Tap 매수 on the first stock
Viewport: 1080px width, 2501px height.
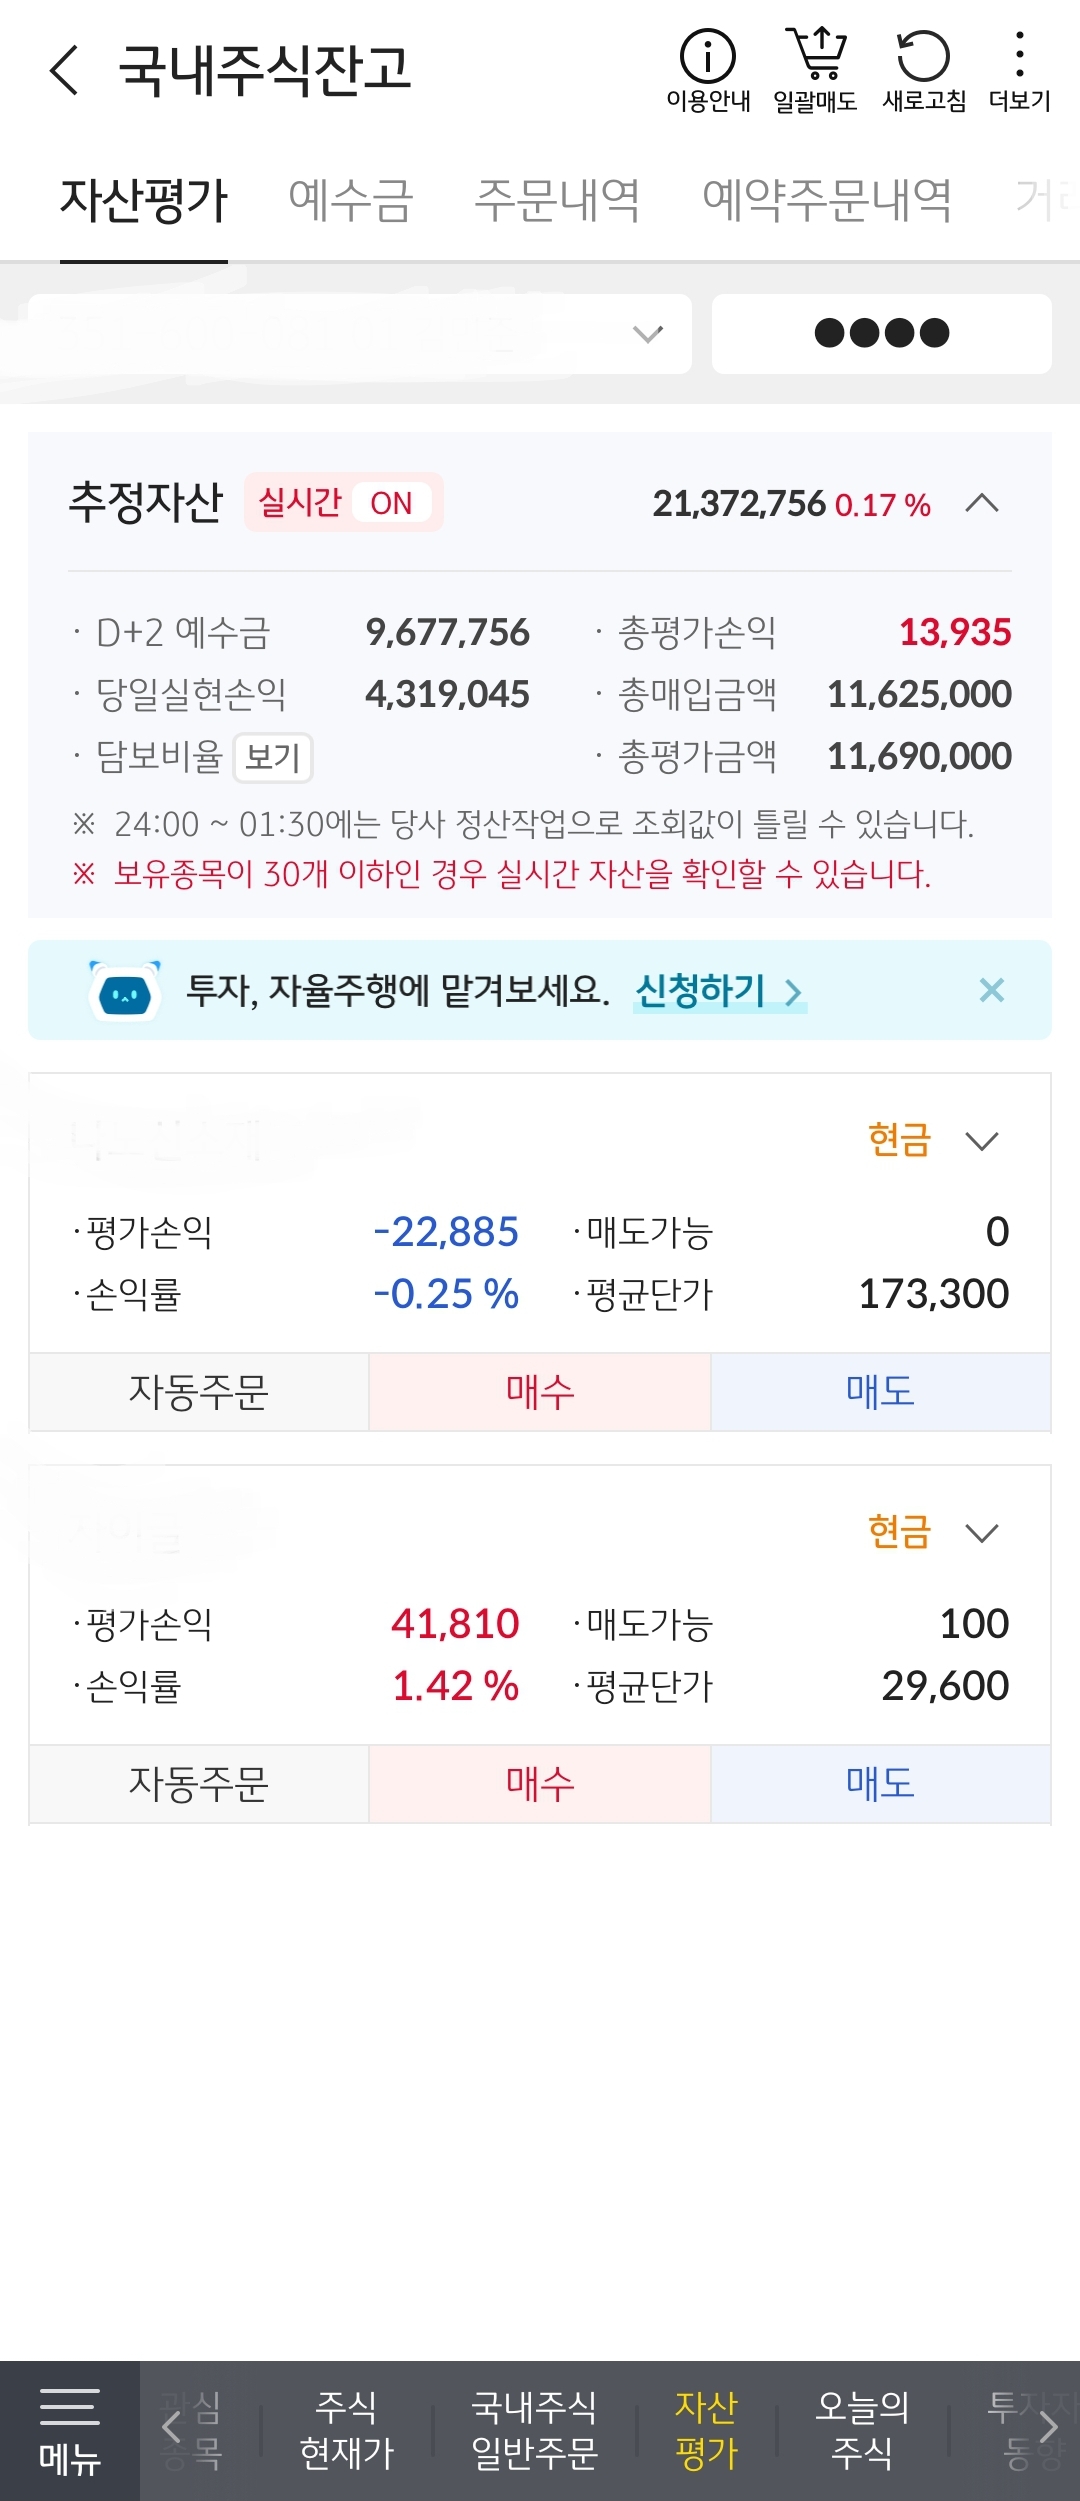pos(540,1392)
